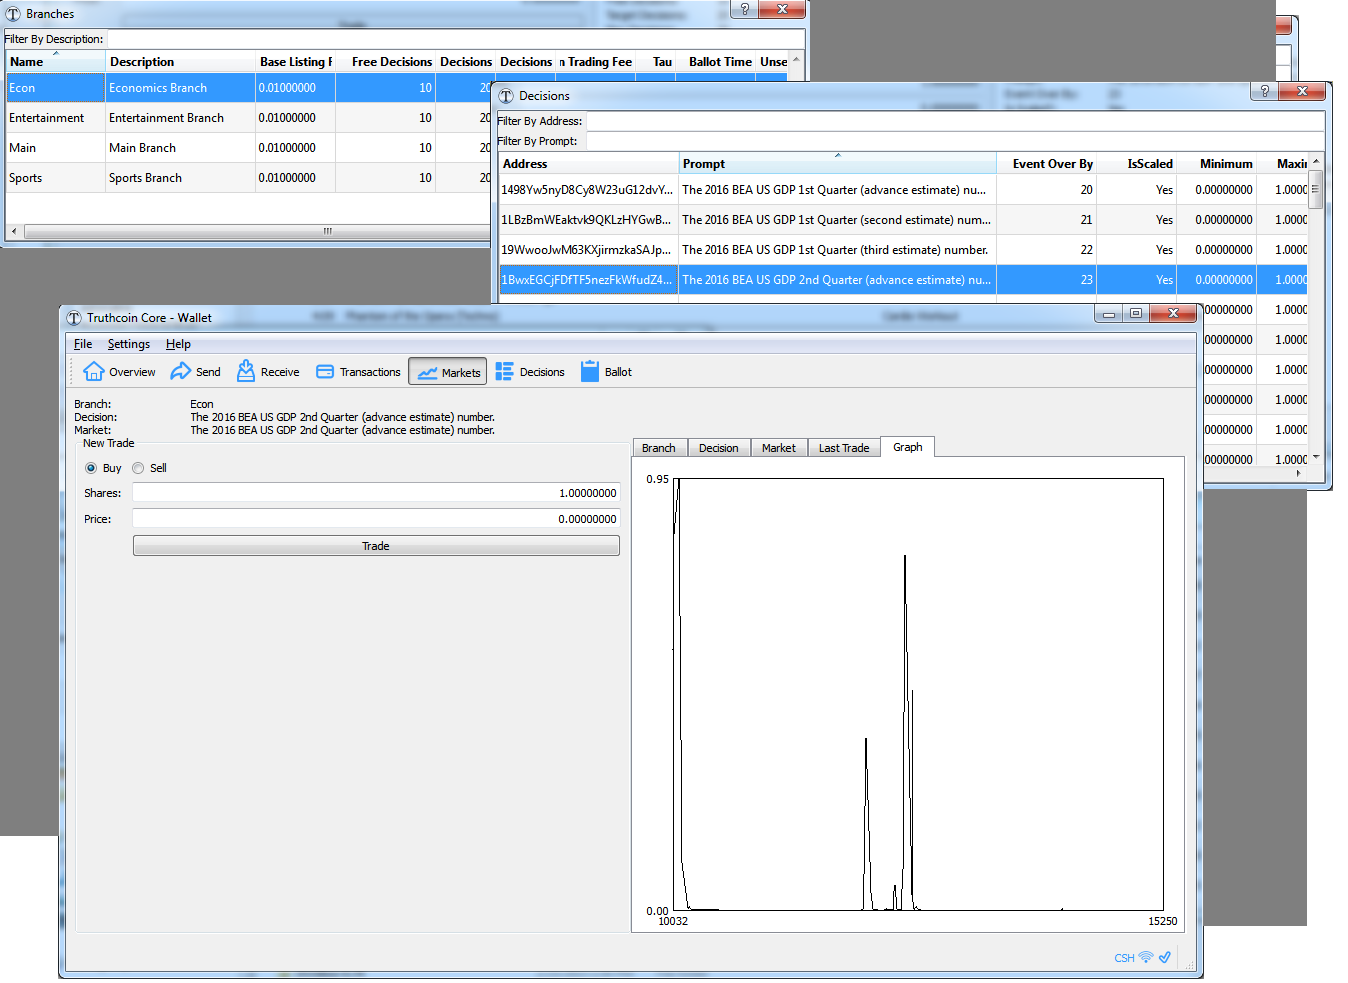This screenshot has height=983, width=1348.
Task: Click the network connection icon in status bar
Action: click(x=1146, y=957)
